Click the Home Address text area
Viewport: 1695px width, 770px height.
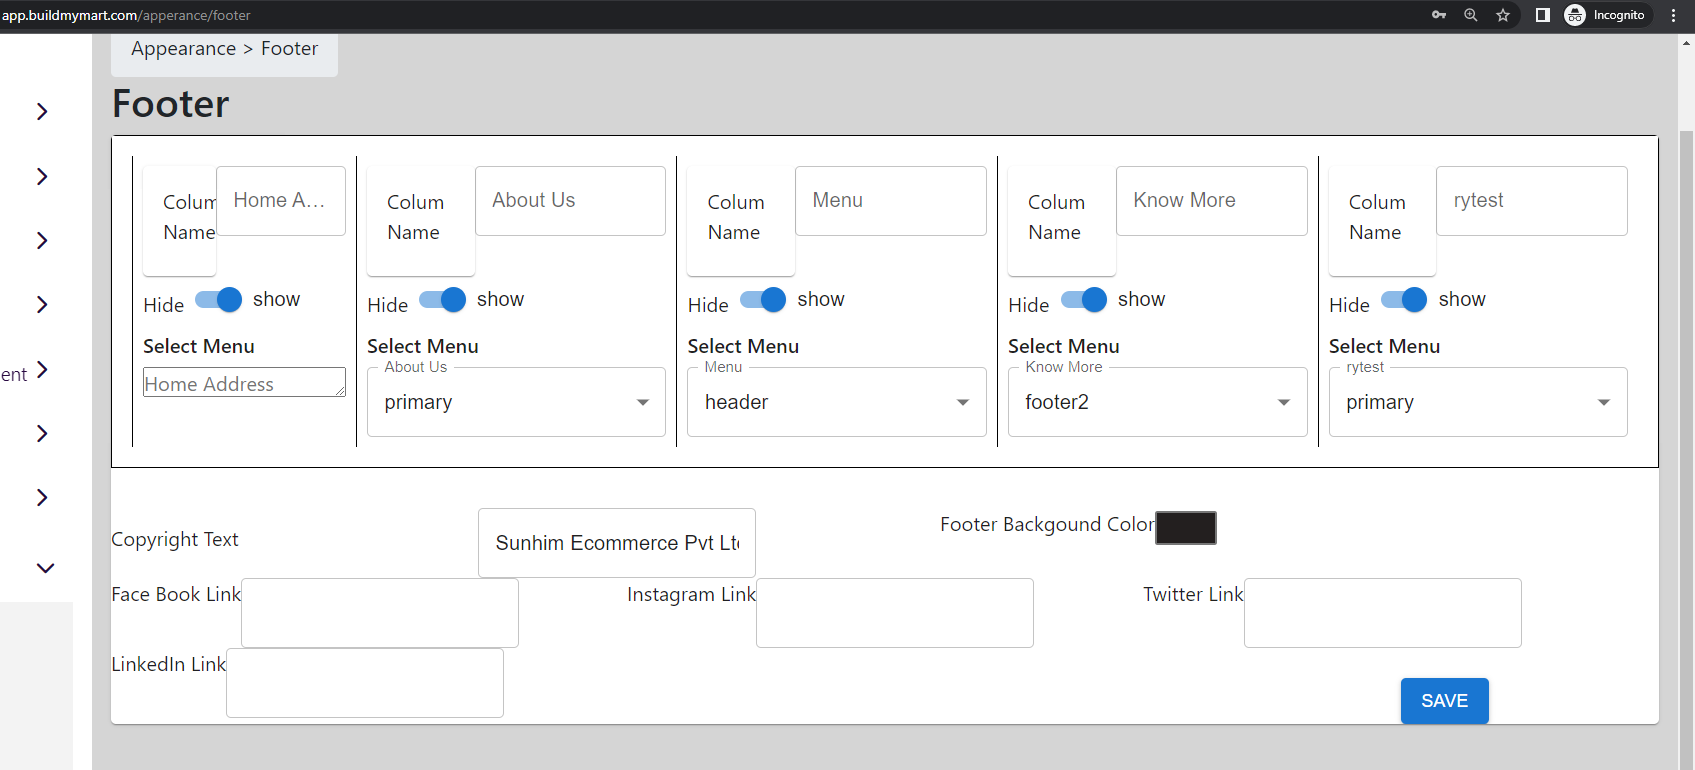point(244,382)
